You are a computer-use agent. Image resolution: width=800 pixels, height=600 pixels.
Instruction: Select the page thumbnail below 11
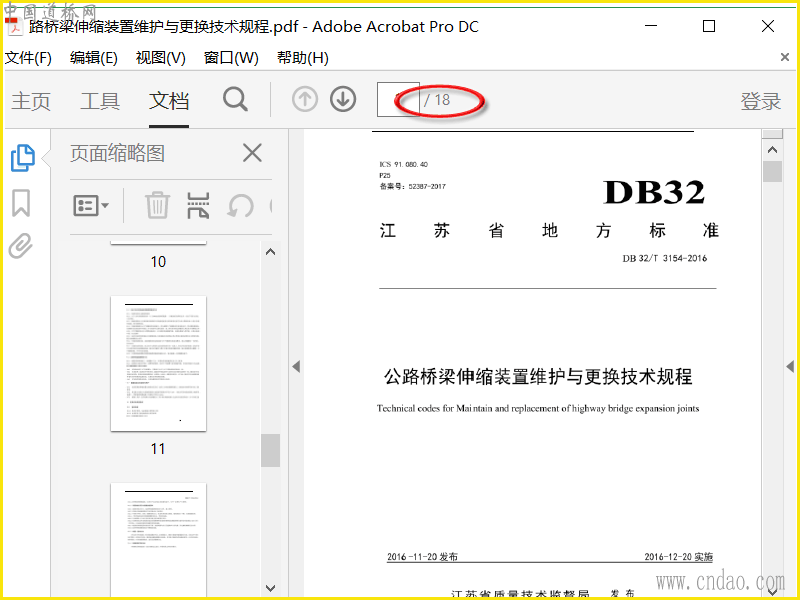point(158,541)
